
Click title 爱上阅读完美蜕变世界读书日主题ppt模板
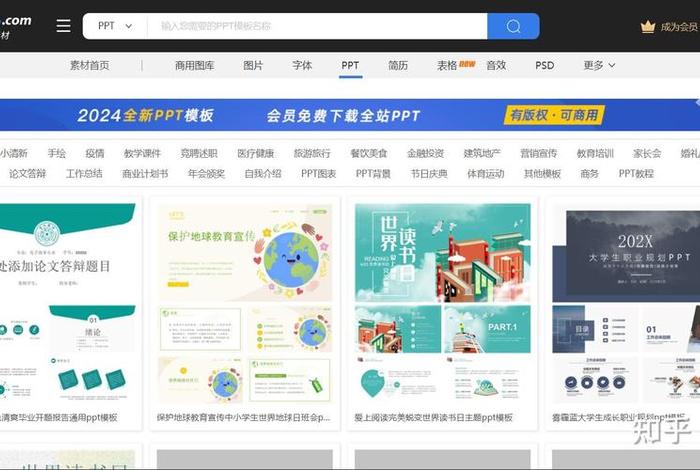(433, 417)
